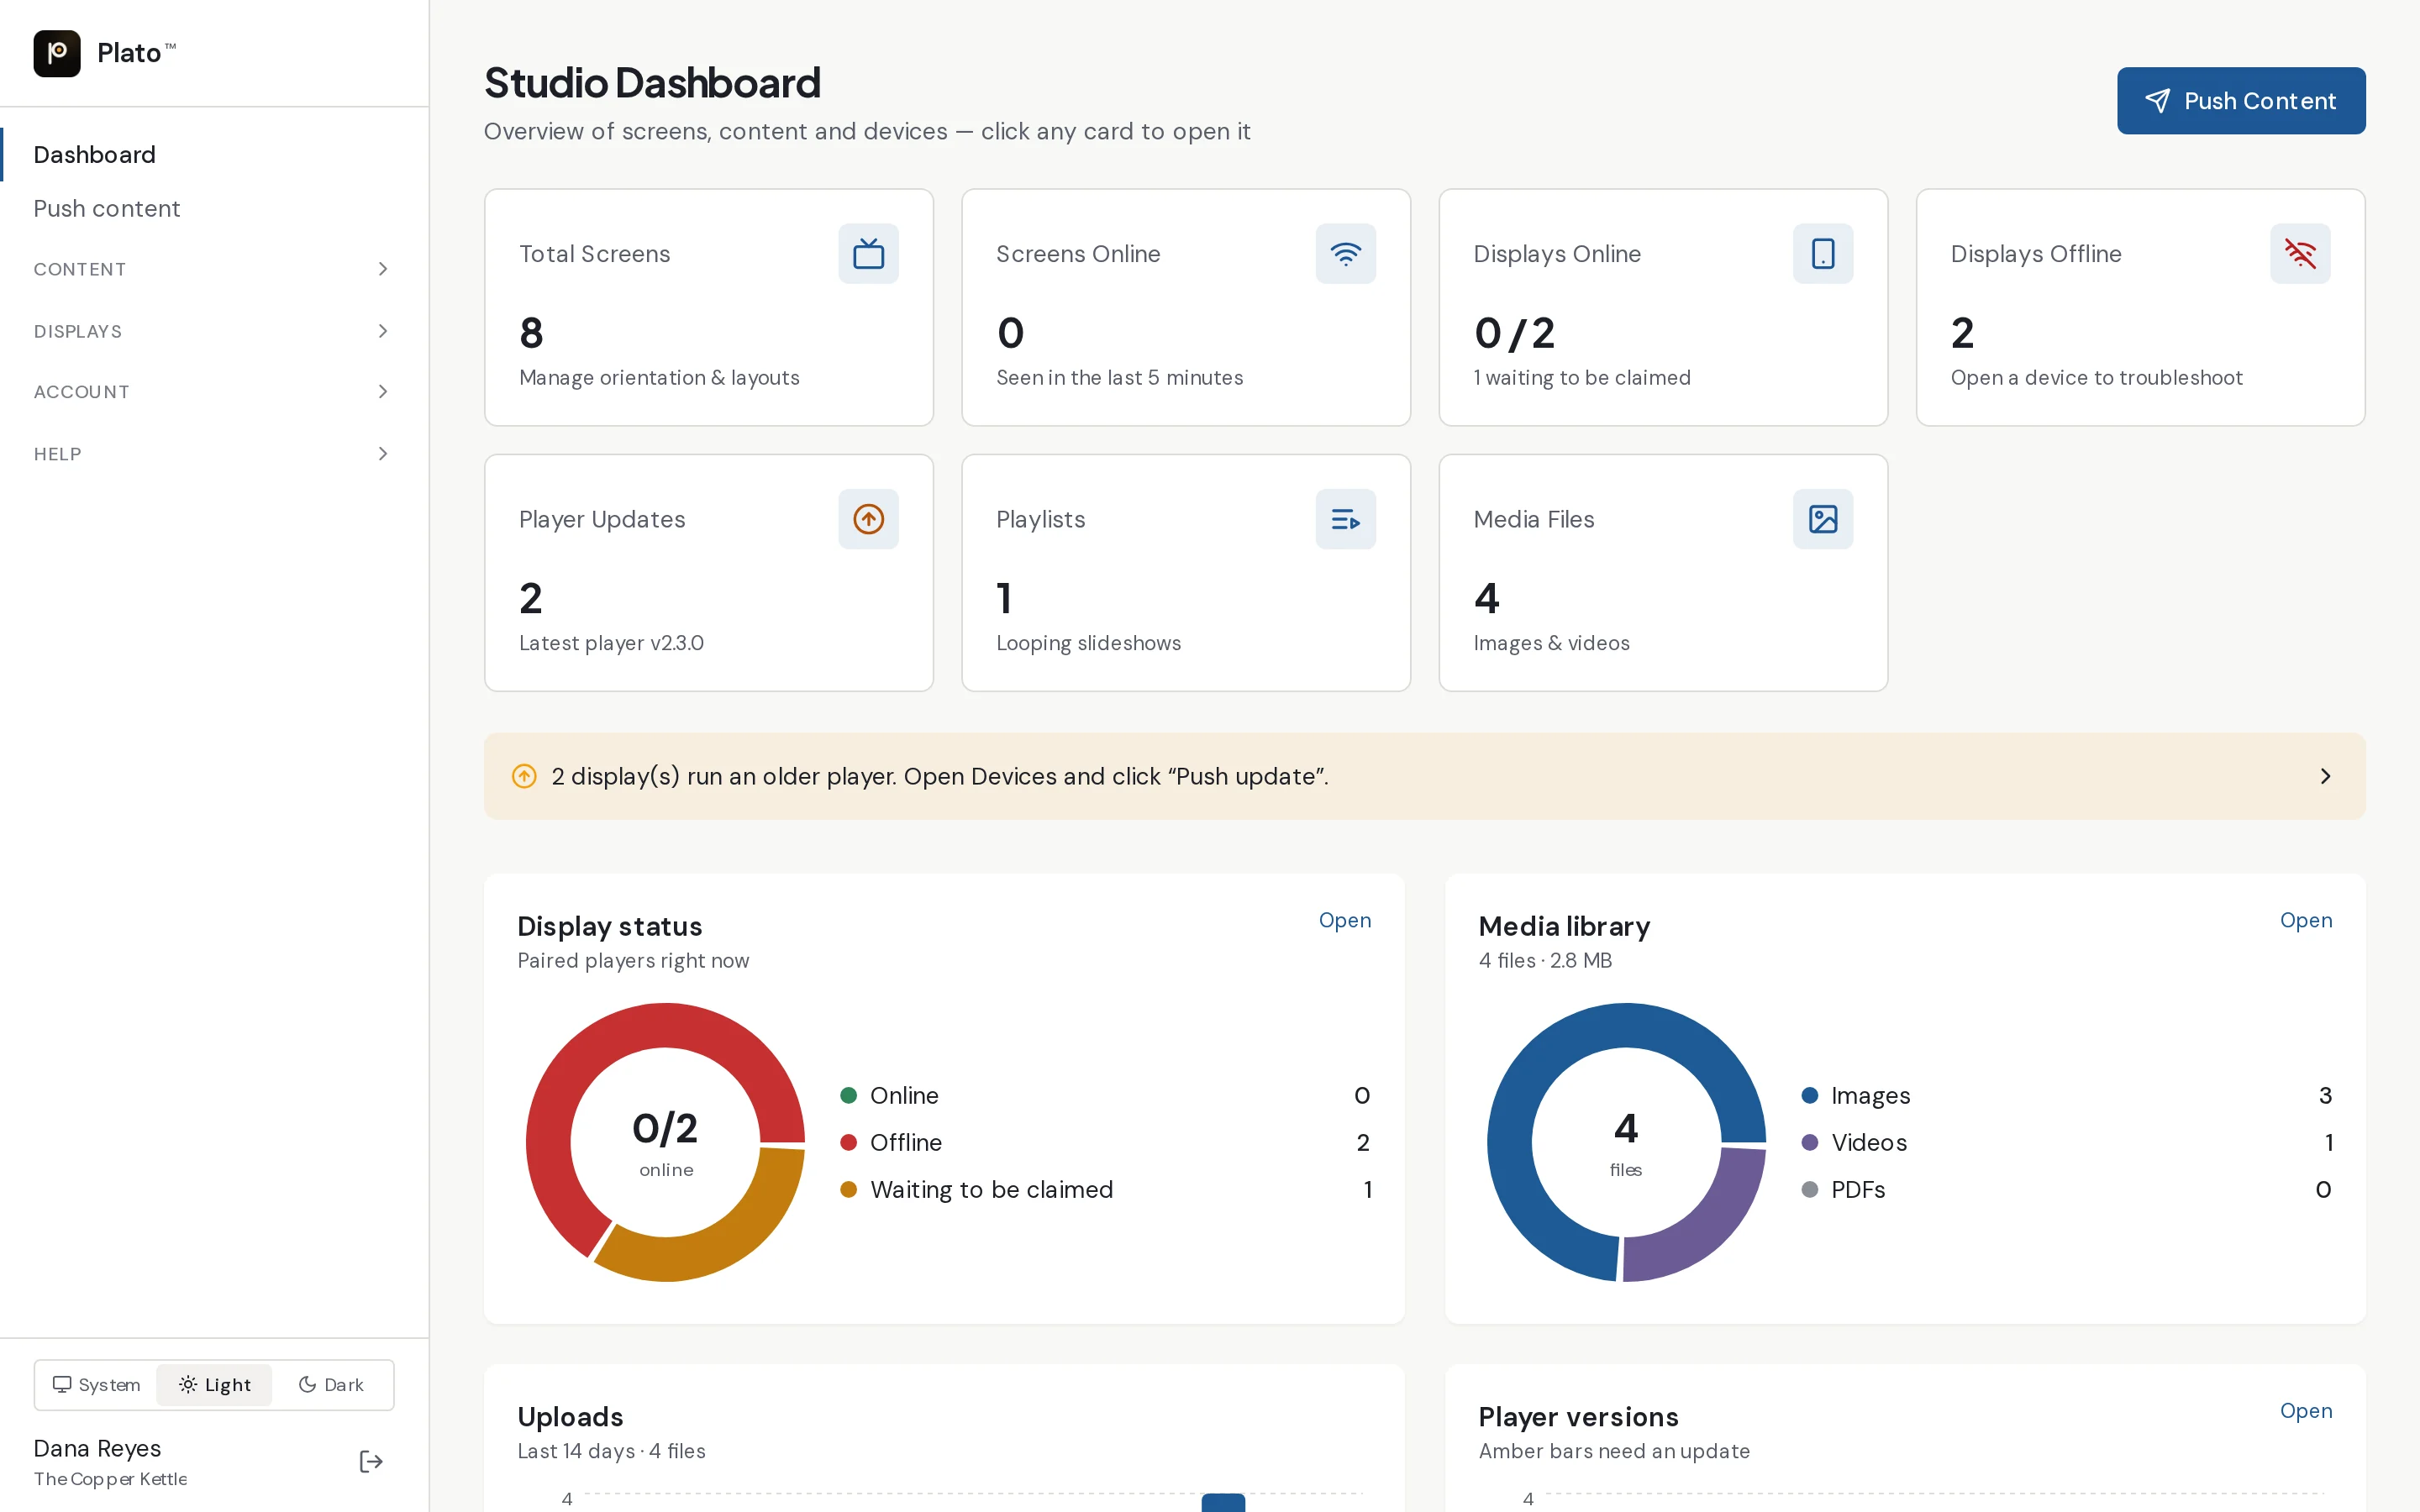Click 'Open a device to troubleshoot' text
The width and height of the screenshot is (2420, 1512).
(x=2096, y=378)
